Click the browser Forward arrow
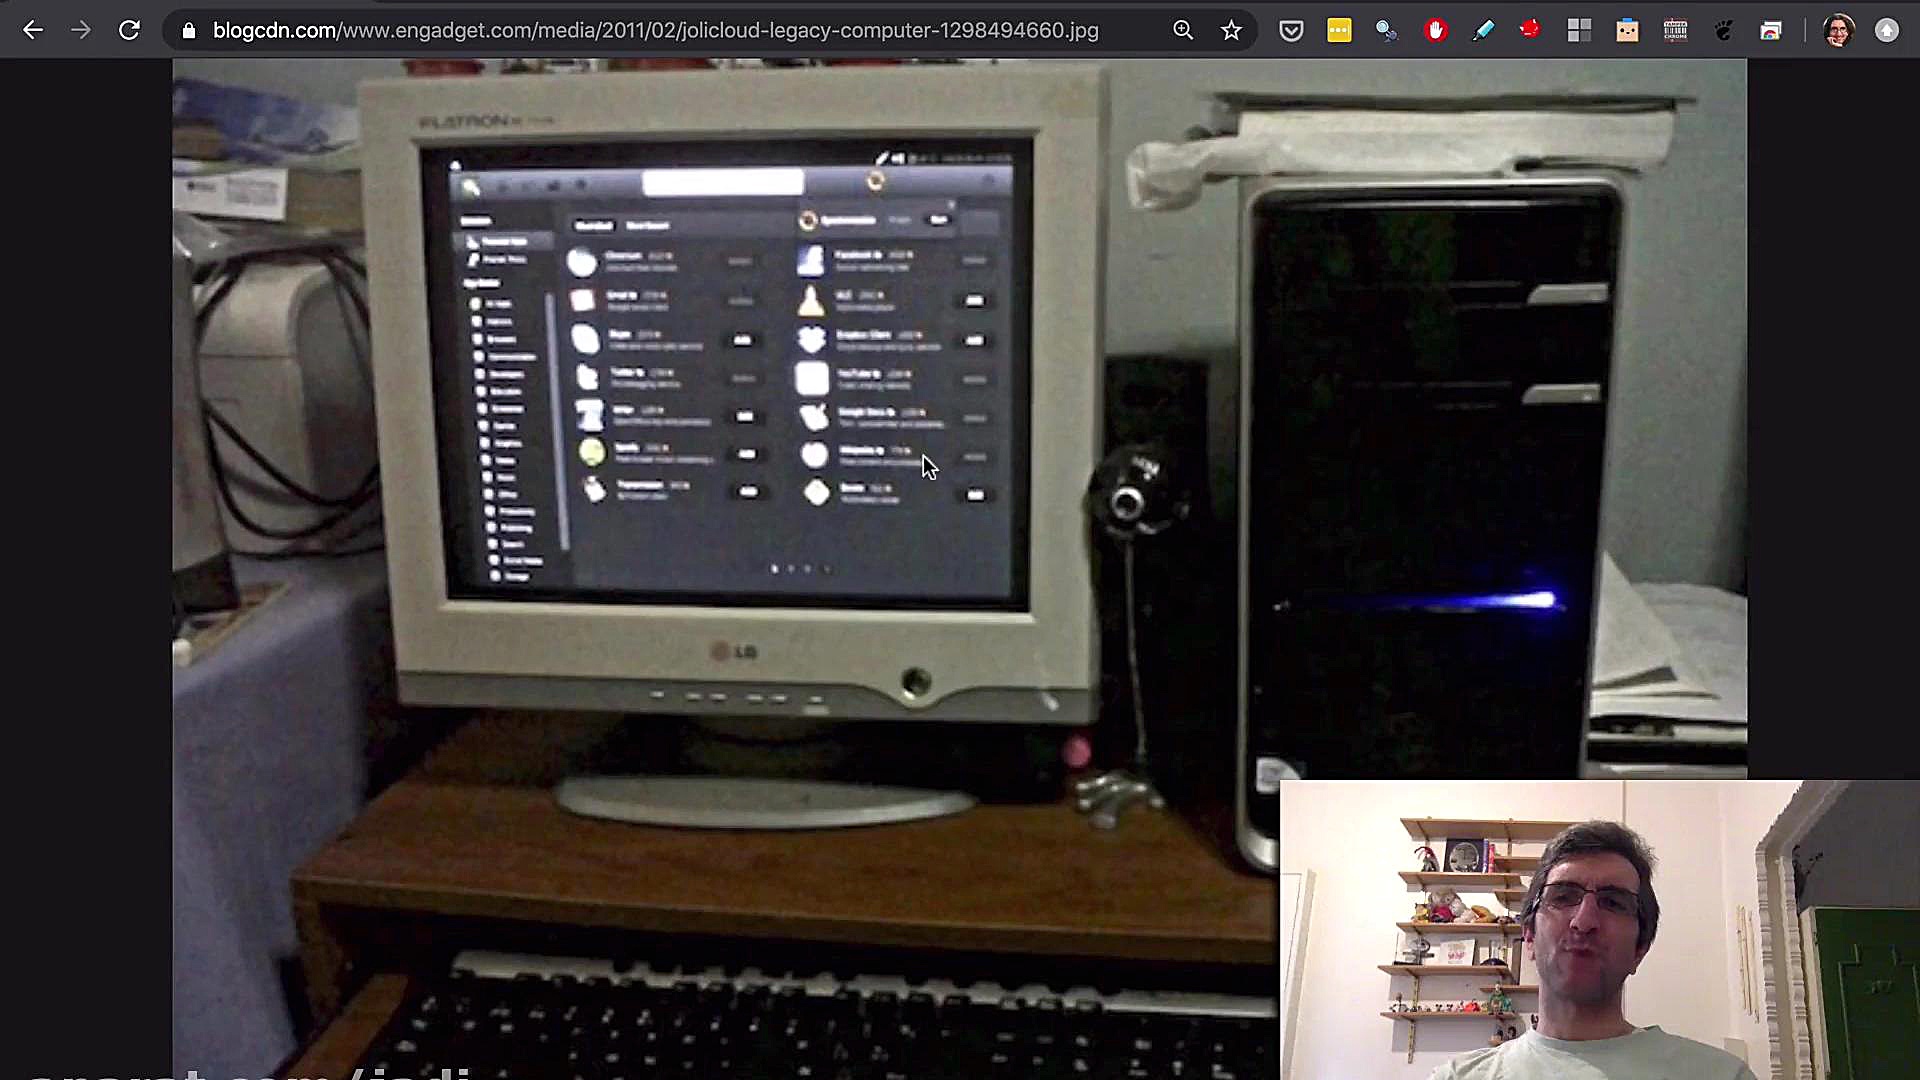 (x=81, y=30)
